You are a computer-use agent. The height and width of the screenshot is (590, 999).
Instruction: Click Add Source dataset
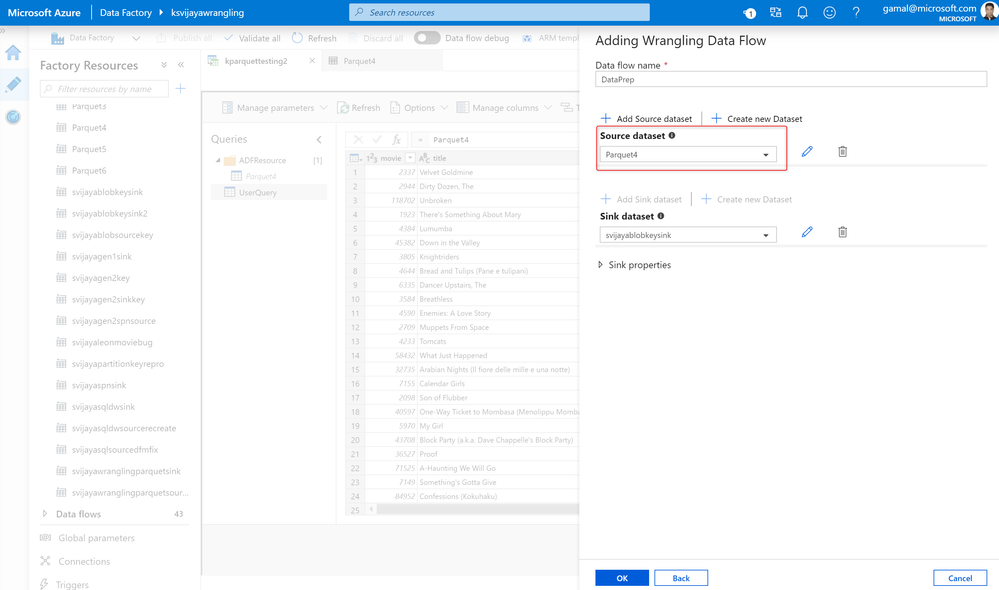pyautogui.click(x=646, y=119)
